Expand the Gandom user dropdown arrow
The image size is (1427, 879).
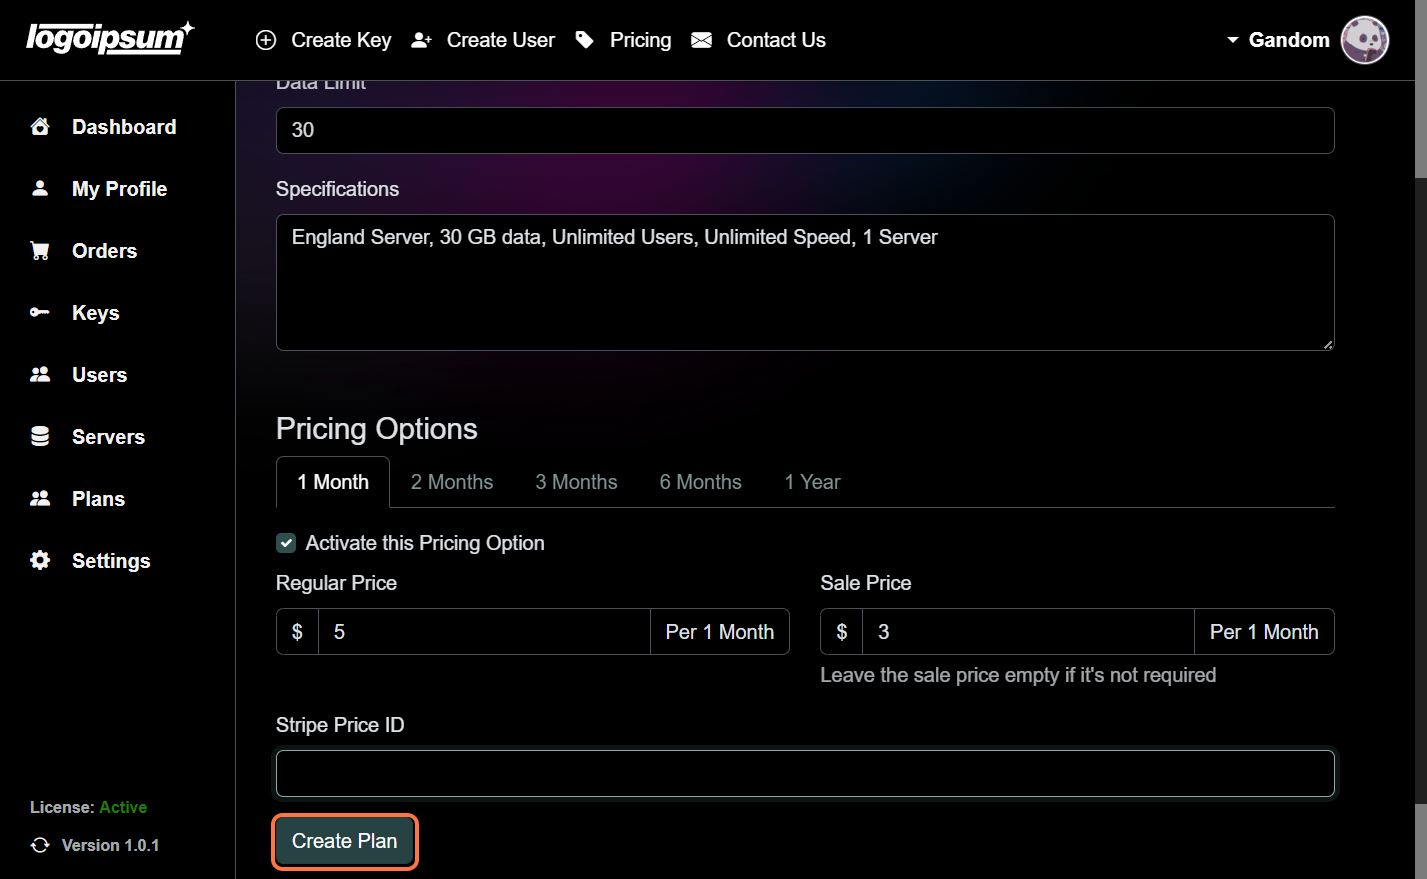pyautogui.click(x=1232, y=40)
